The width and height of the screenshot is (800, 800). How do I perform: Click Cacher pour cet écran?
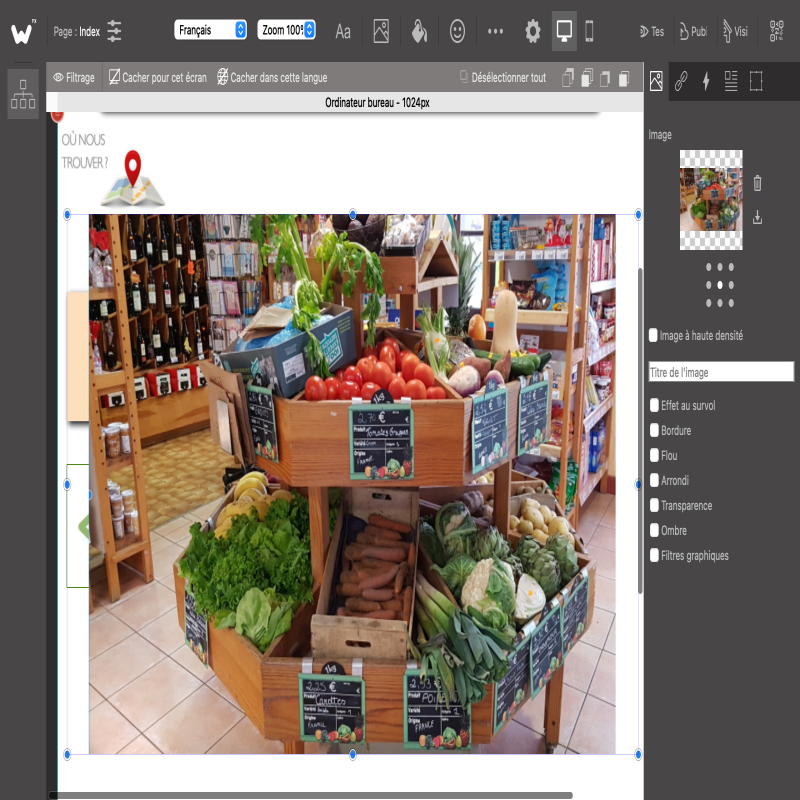[158, 77]
